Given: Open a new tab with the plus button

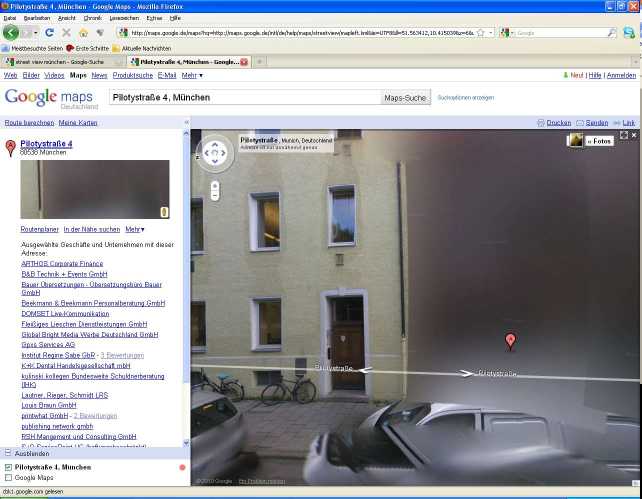Looking at the screenshot, I should pos(259,61).
